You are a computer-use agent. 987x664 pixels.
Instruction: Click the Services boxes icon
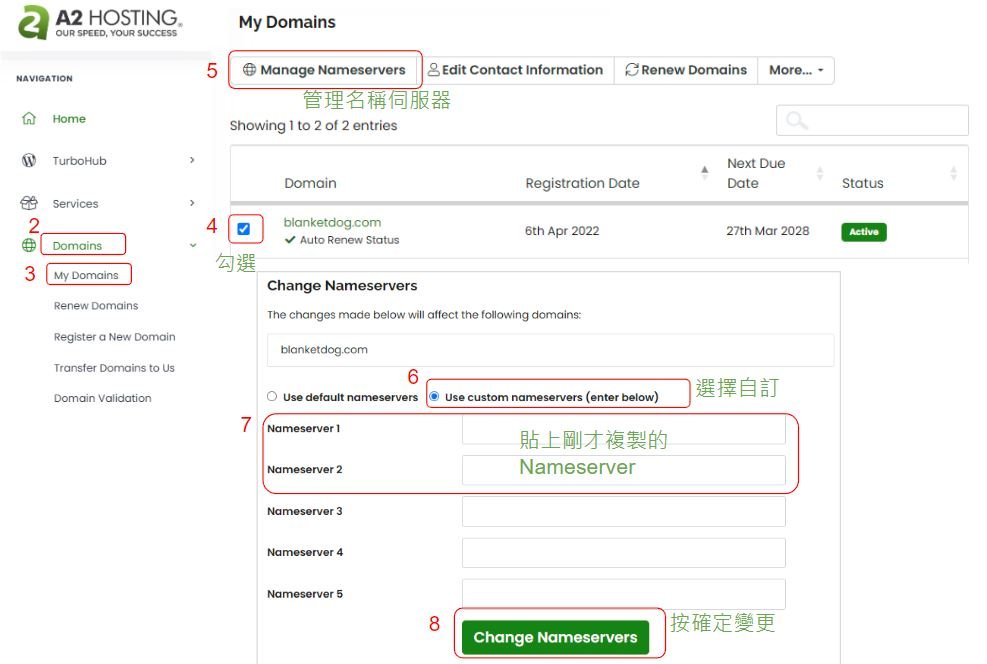(29, 203)
